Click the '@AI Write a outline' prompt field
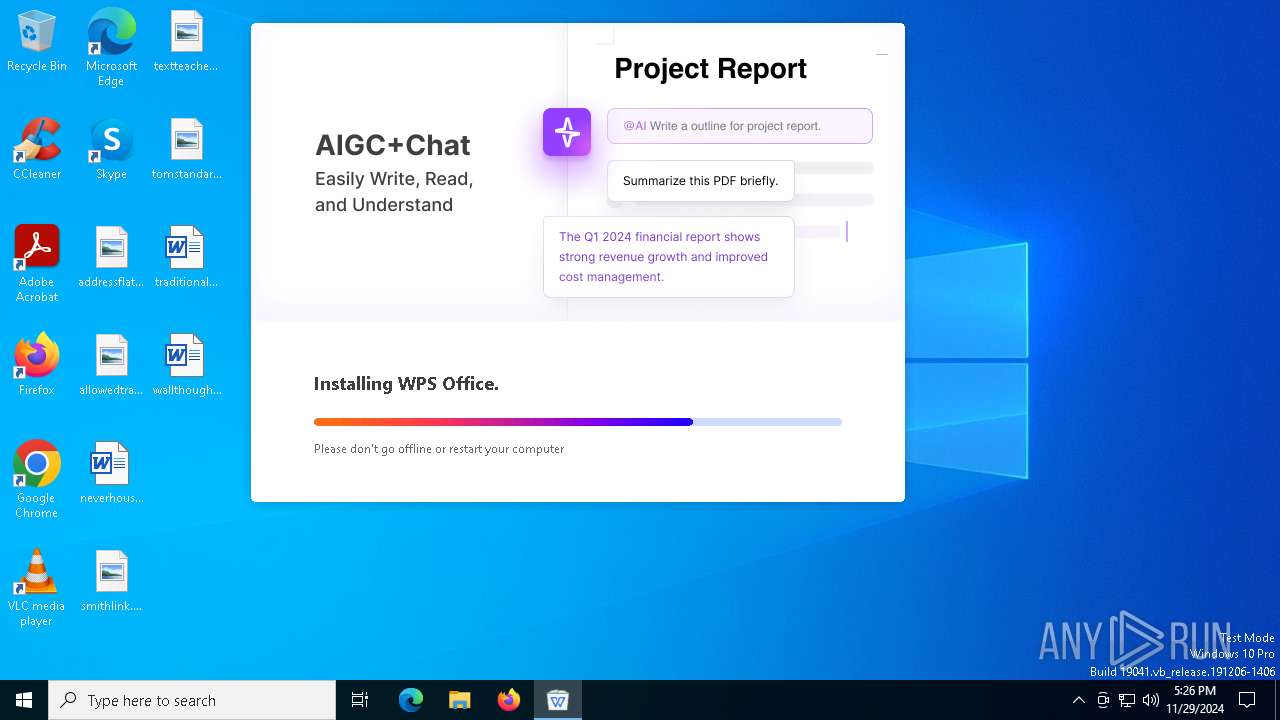Viewport: 1280px width, 720px height. tap(740, 126)
